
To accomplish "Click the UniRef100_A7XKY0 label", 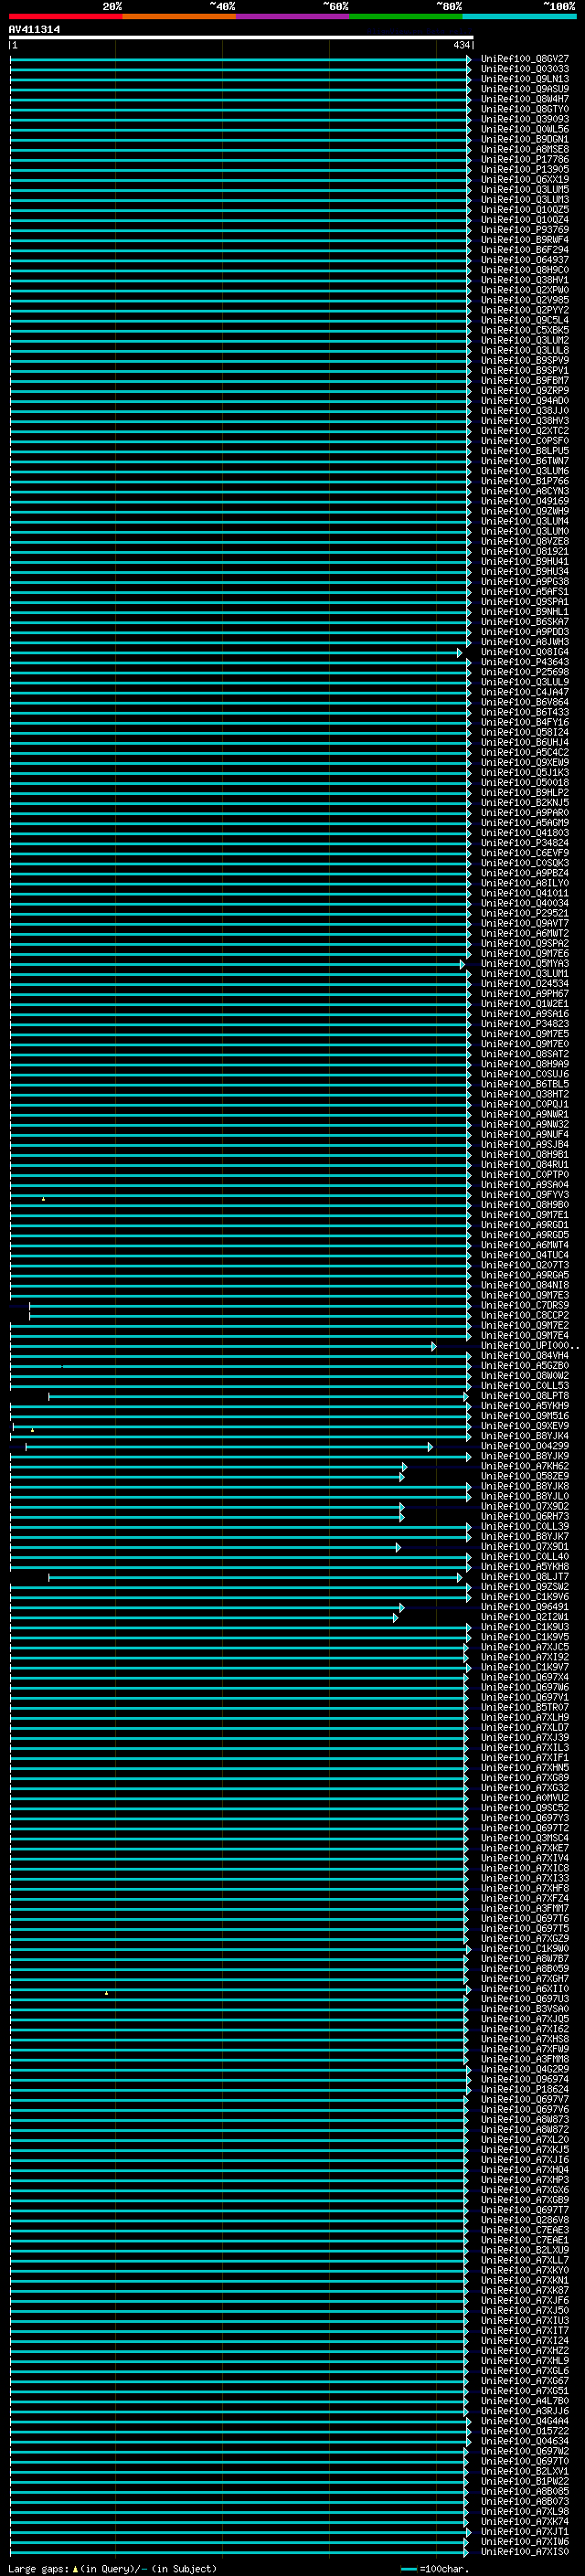I will 525,2270.
